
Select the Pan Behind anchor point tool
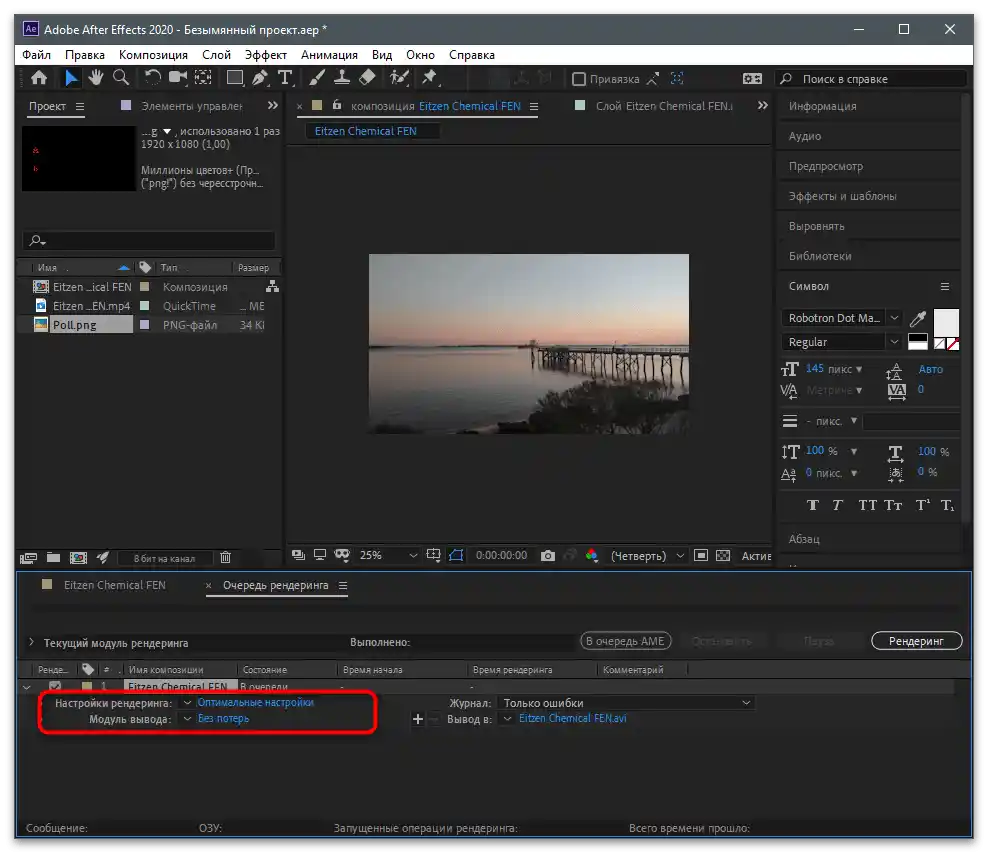[x=203, y=77]
